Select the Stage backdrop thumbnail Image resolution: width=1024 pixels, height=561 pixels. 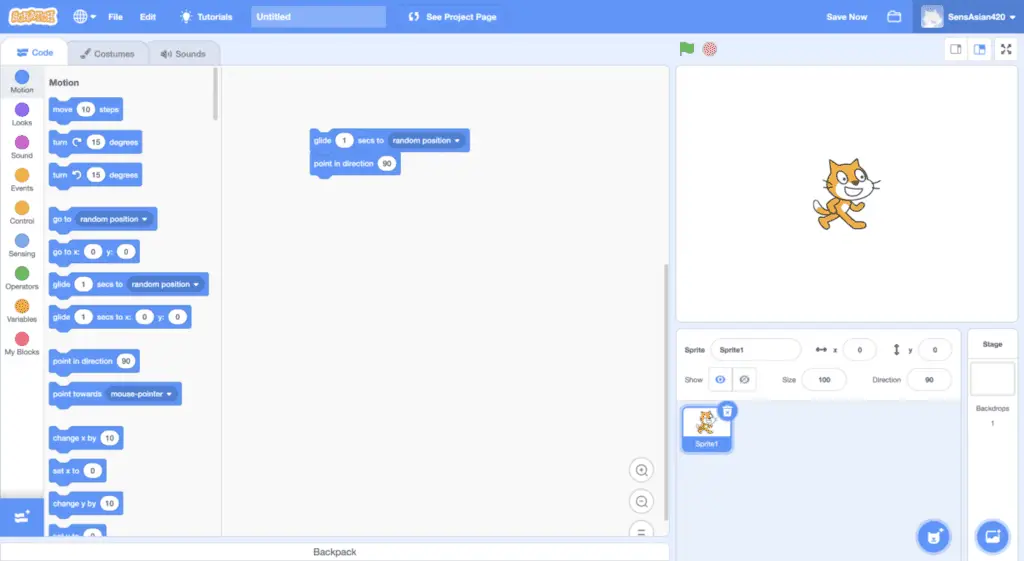[992, 379]
